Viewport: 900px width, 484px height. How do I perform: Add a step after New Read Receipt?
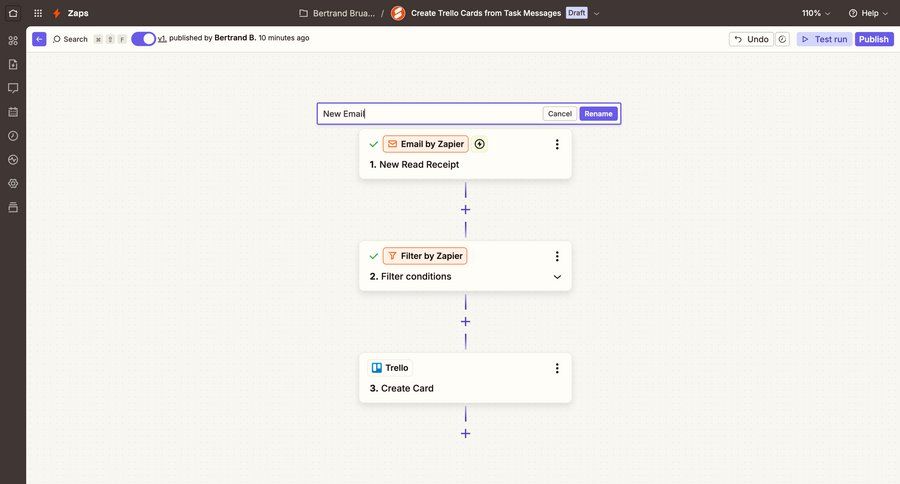pos(465,210)
